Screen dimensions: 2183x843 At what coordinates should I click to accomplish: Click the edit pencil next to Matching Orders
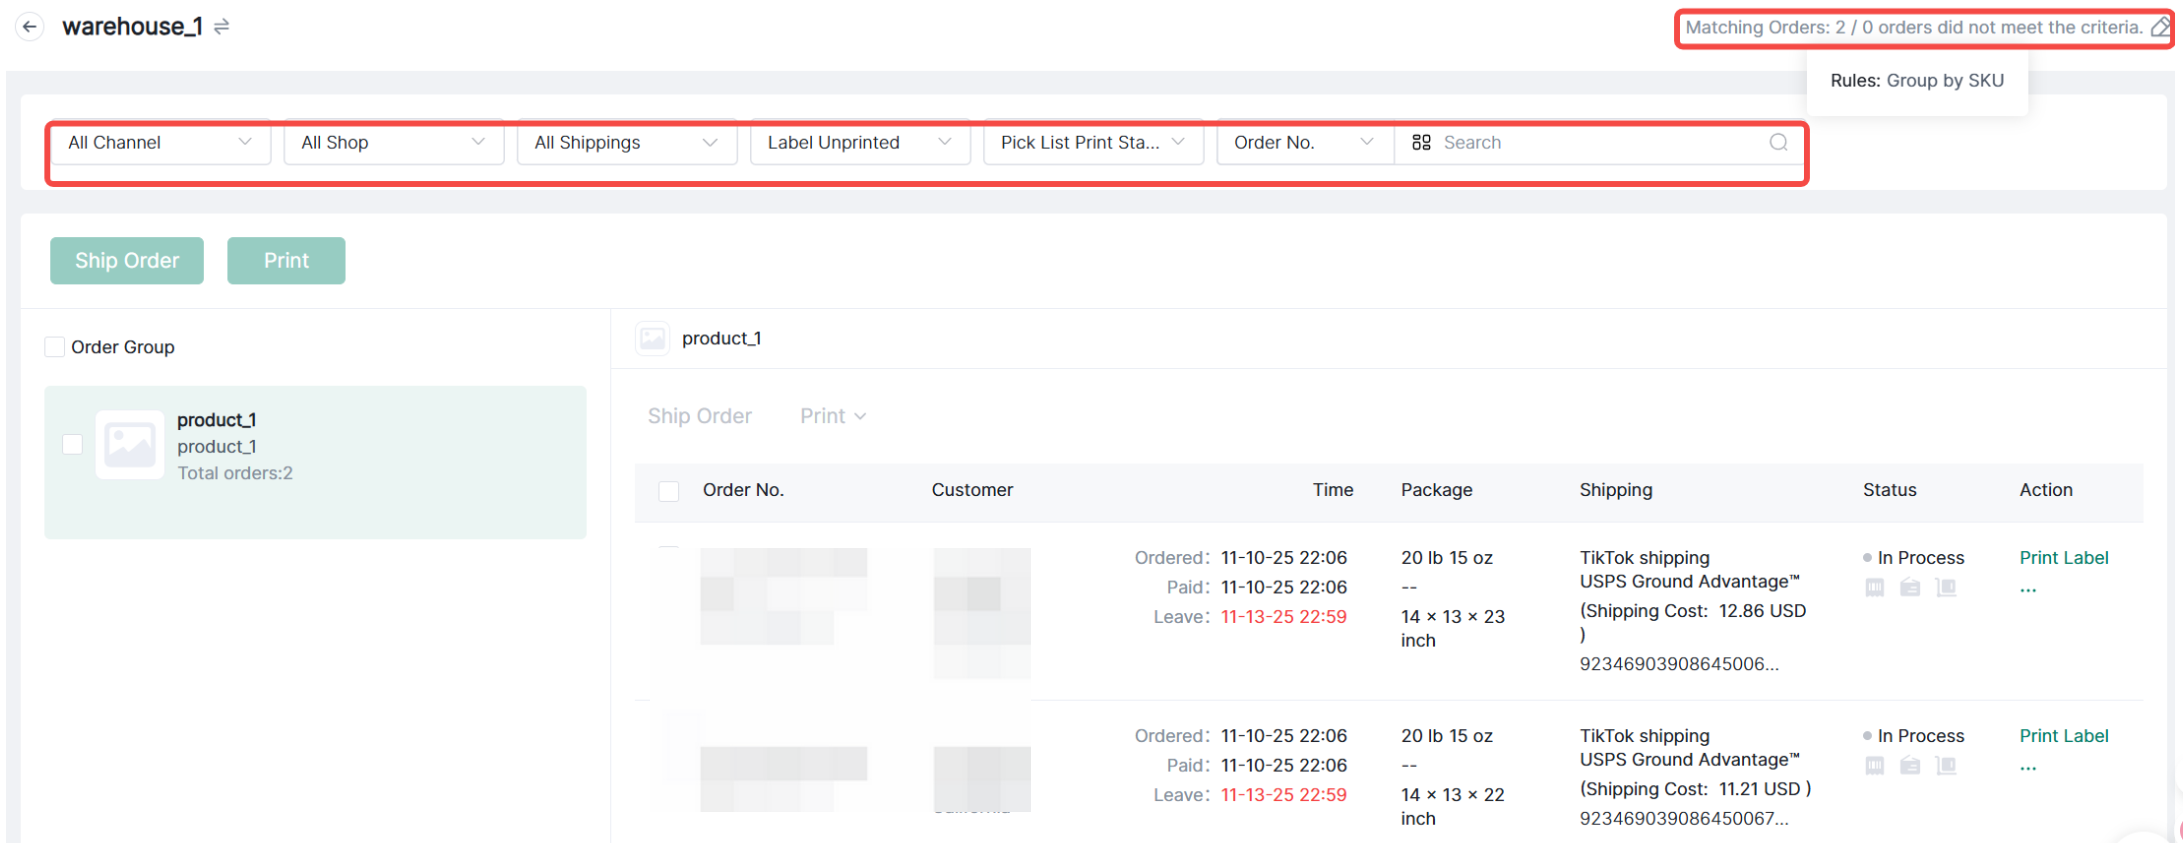2160,28
